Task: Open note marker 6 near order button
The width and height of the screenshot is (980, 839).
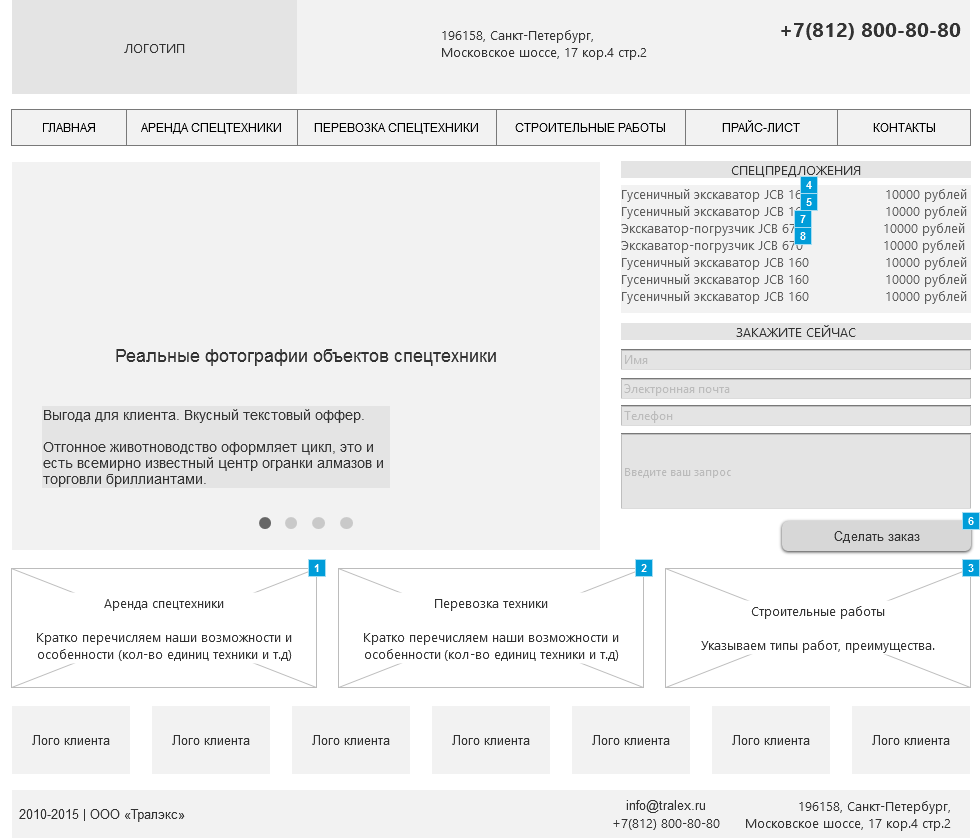Action: 970,521
